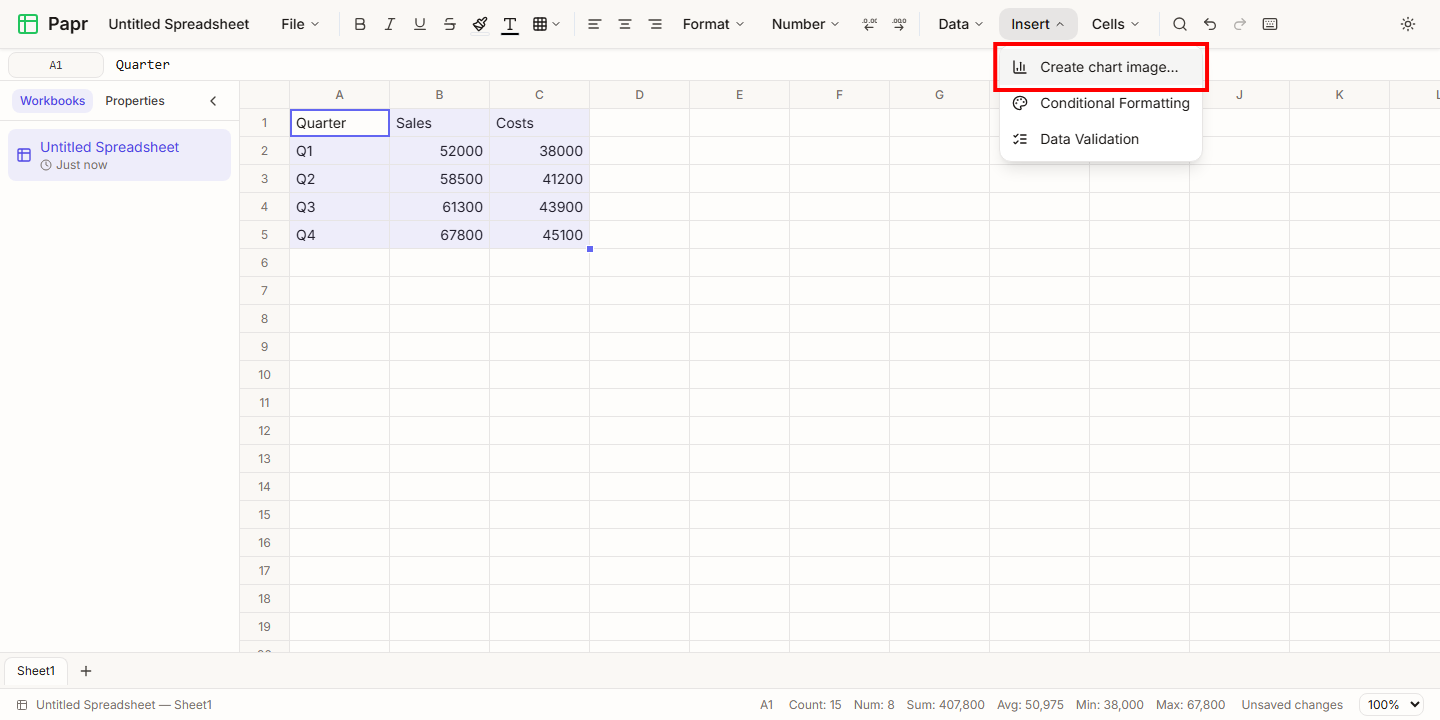Click the formula bar showing Quarter
1440x720 pixels.
point(770,65)
